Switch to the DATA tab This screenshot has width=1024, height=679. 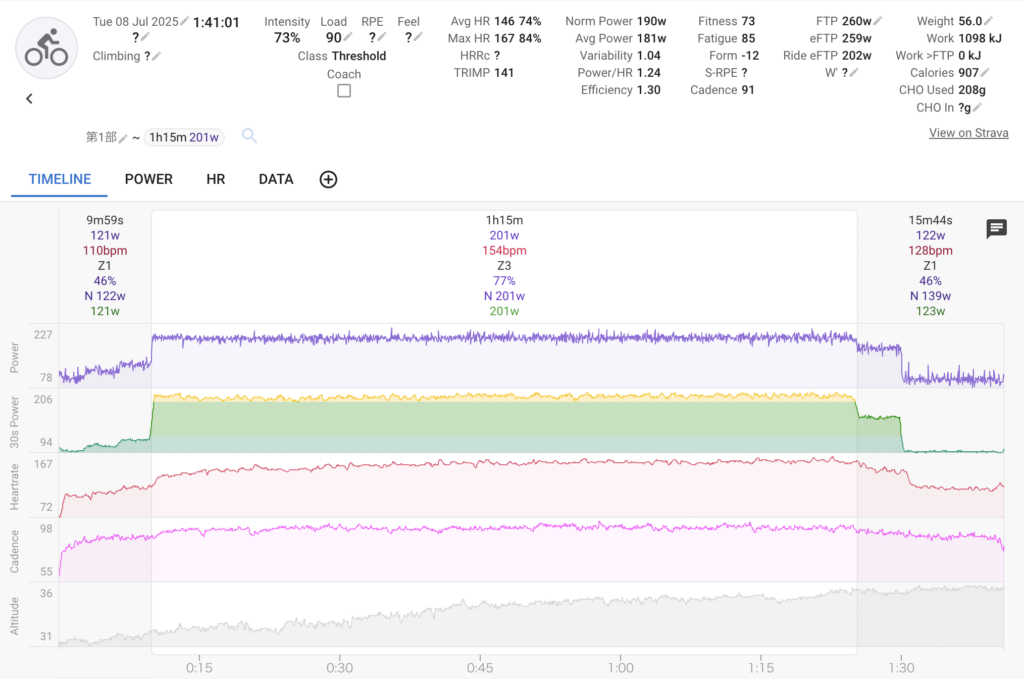[276, 180]
